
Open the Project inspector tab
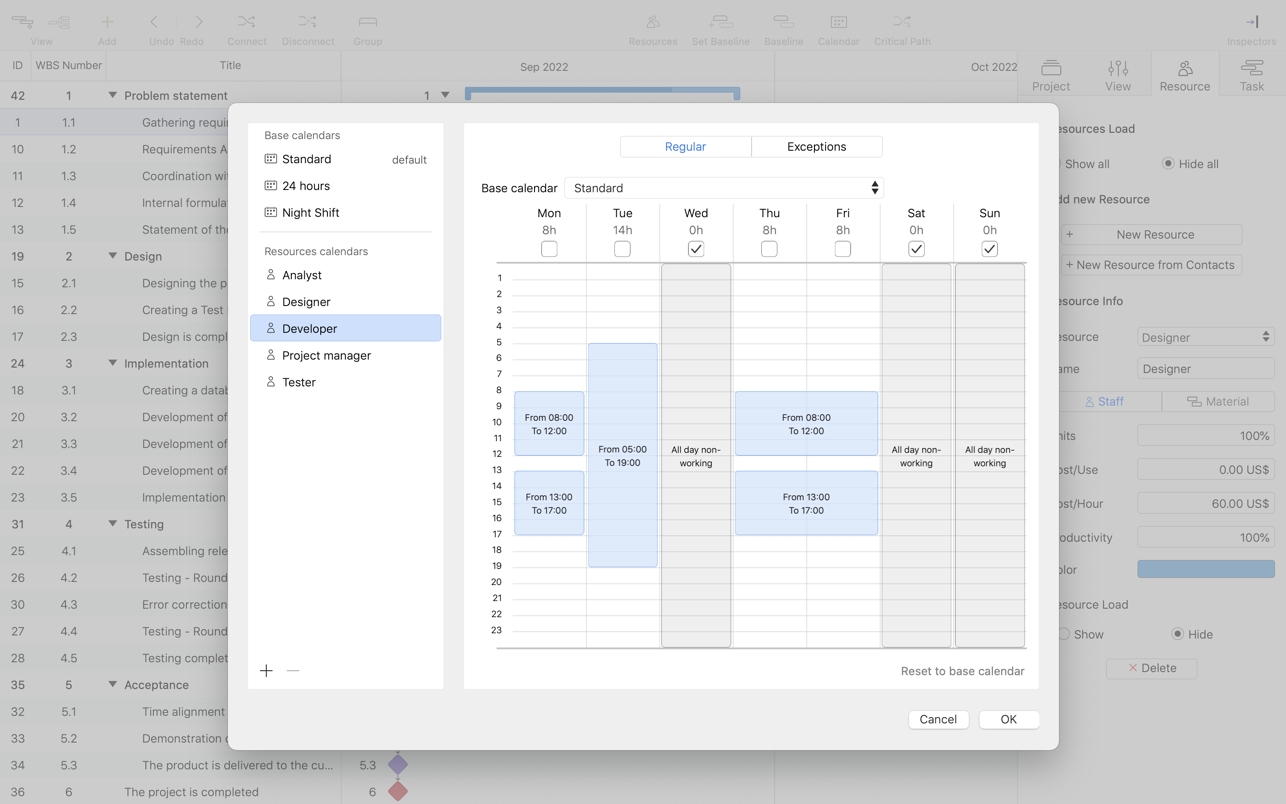pyautogui.click(x=1051, y=75)
